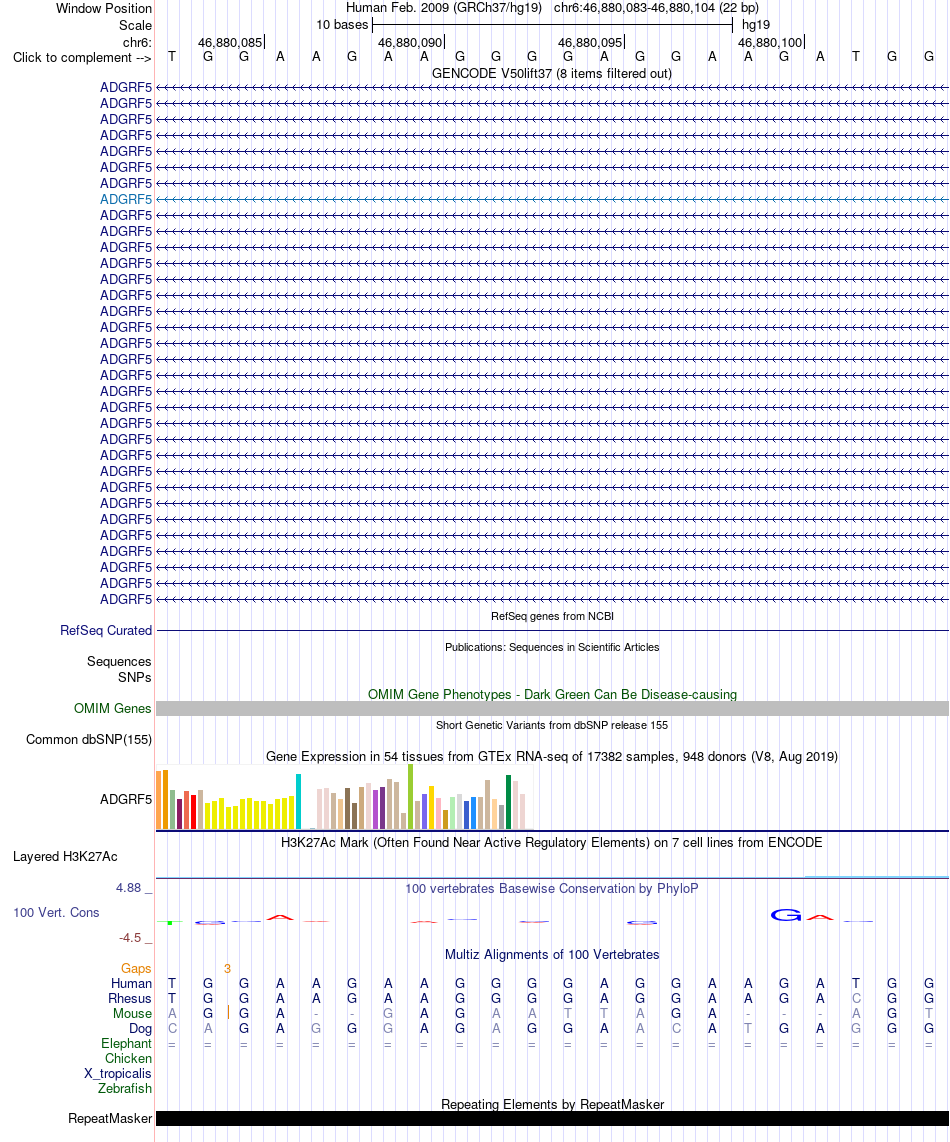Open the H3K27Ac Mark ENCODE track title
This screenshot has width=950, height=1142.
(551, 843)
